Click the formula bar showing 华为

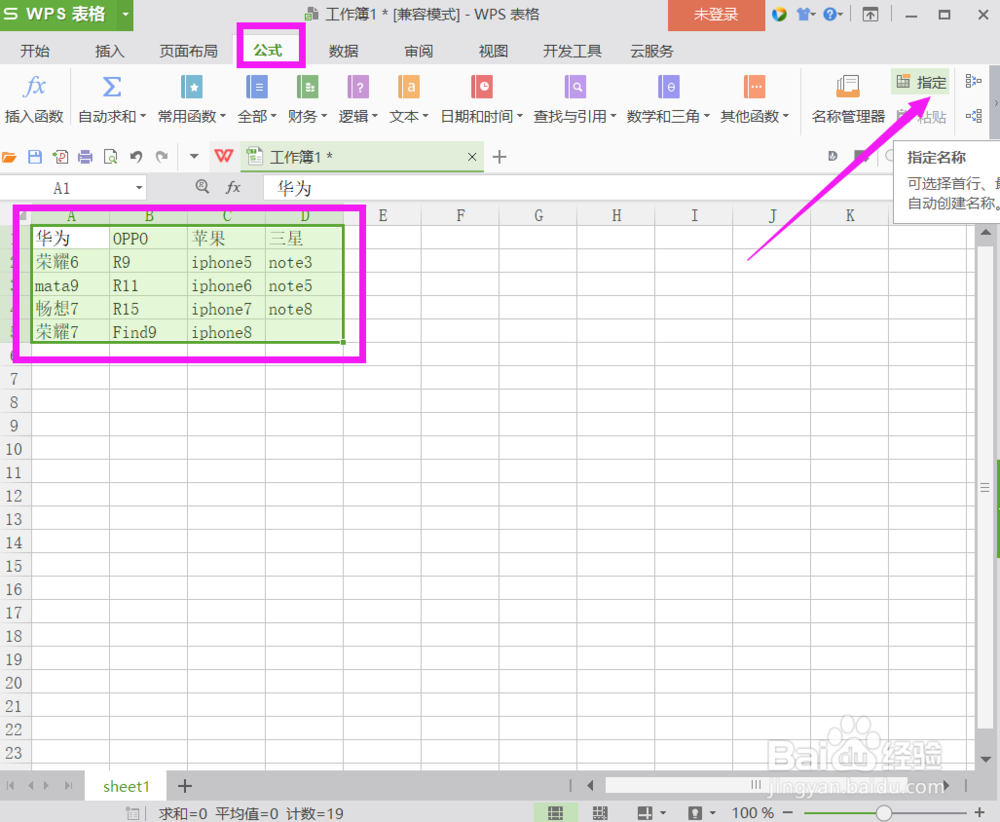577,188
